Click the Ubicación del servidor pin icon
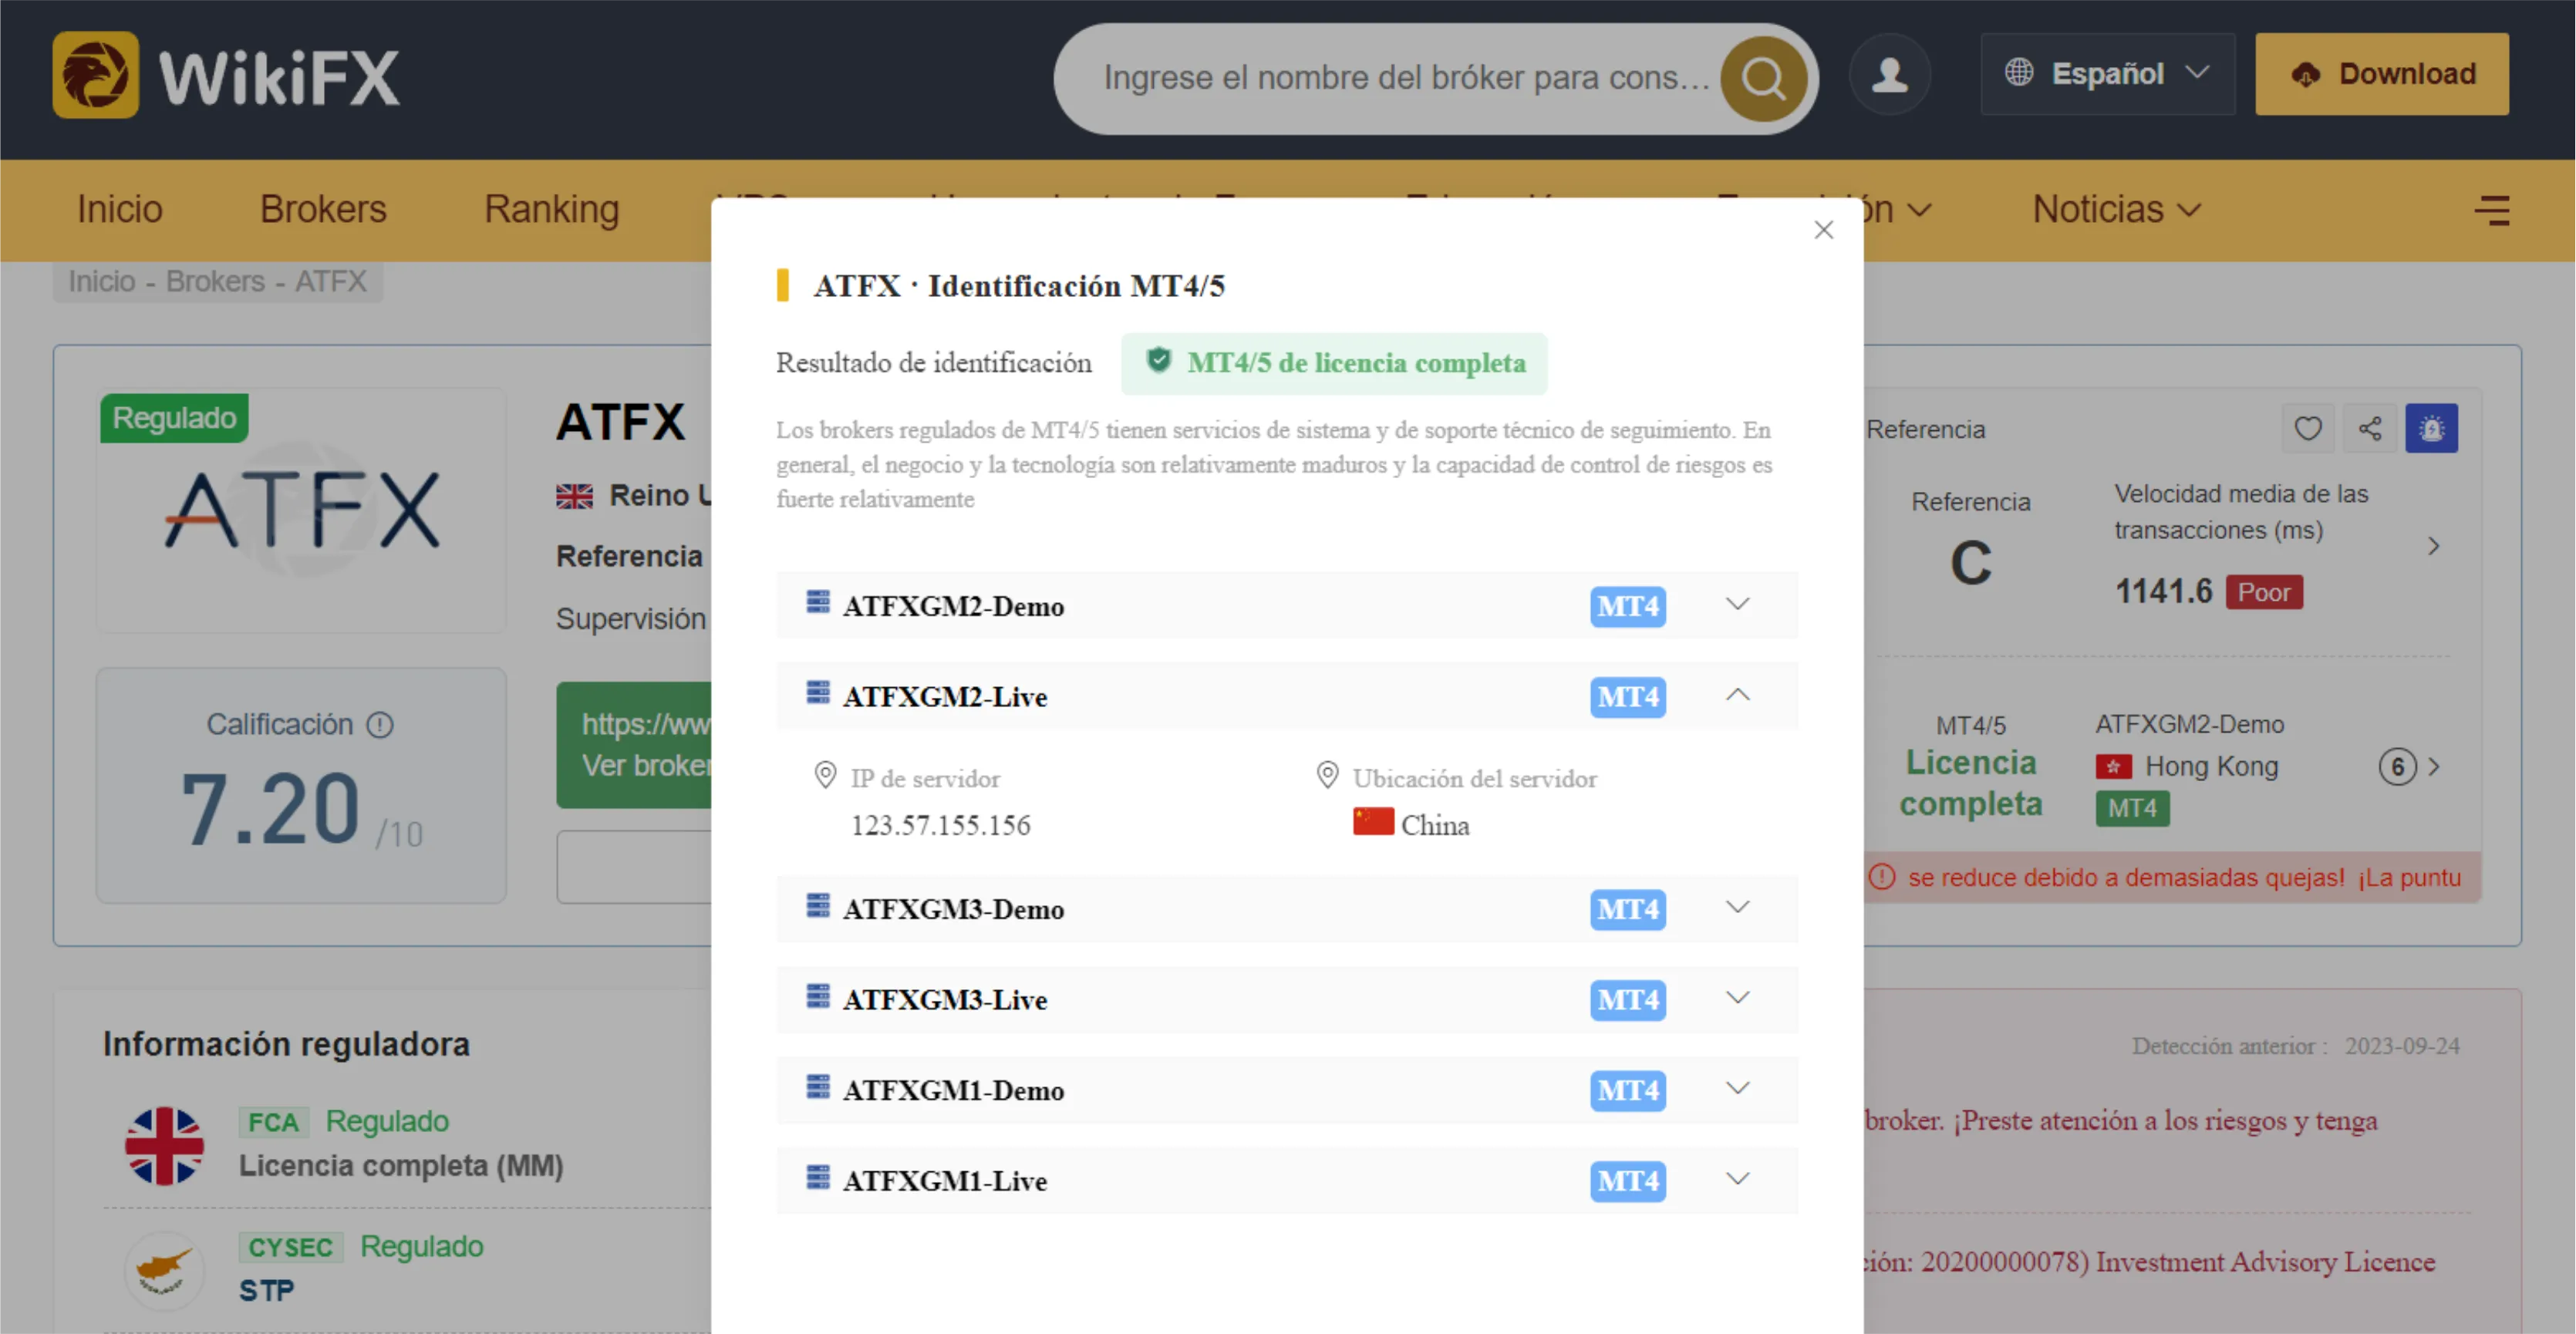 (x=1327, y=775)
